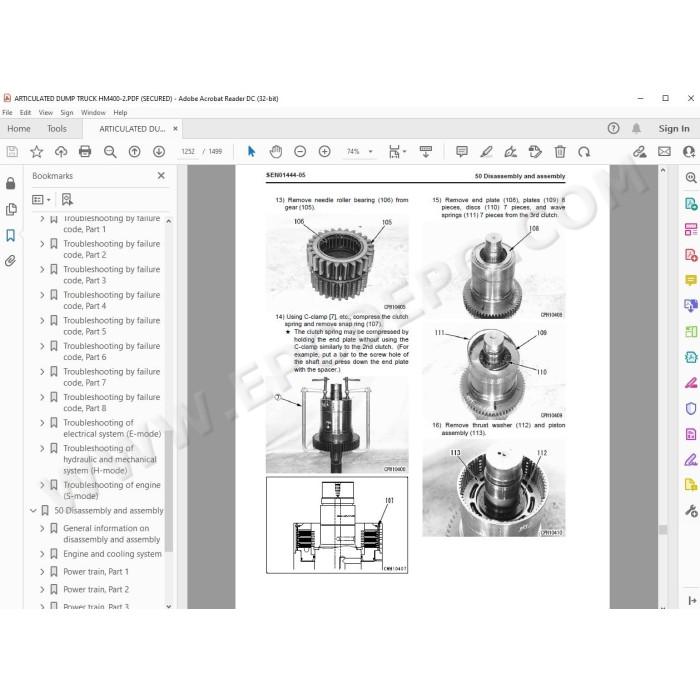Click the Rotate page icon
Viewport: 700px width, 700px height.
[584, 152]
